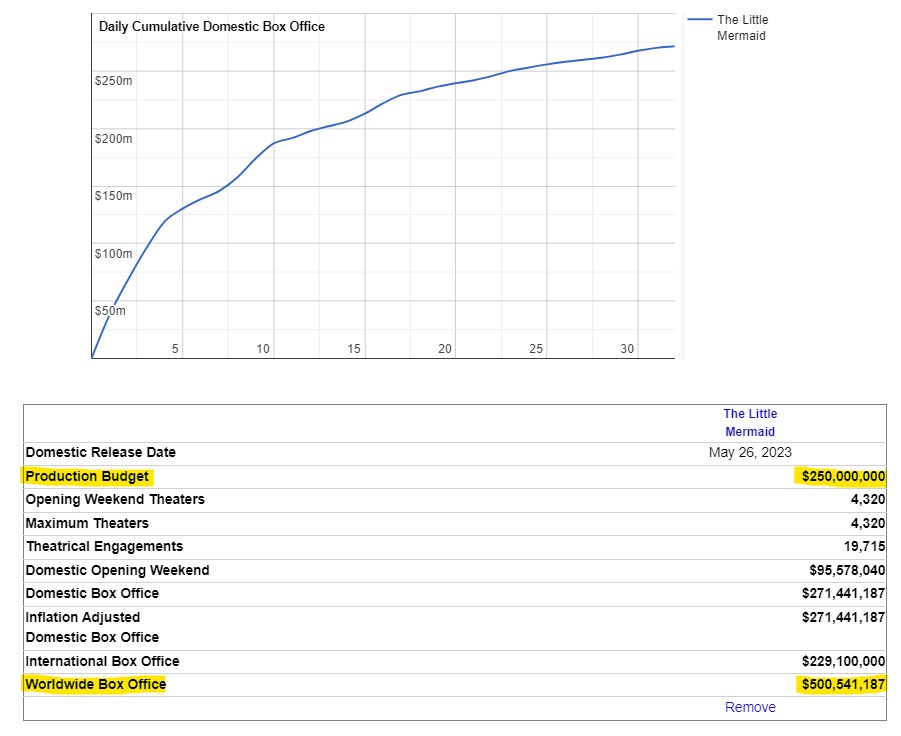Click the Remove link below the table
The image size is (901, 736).
tap(750, 707)
